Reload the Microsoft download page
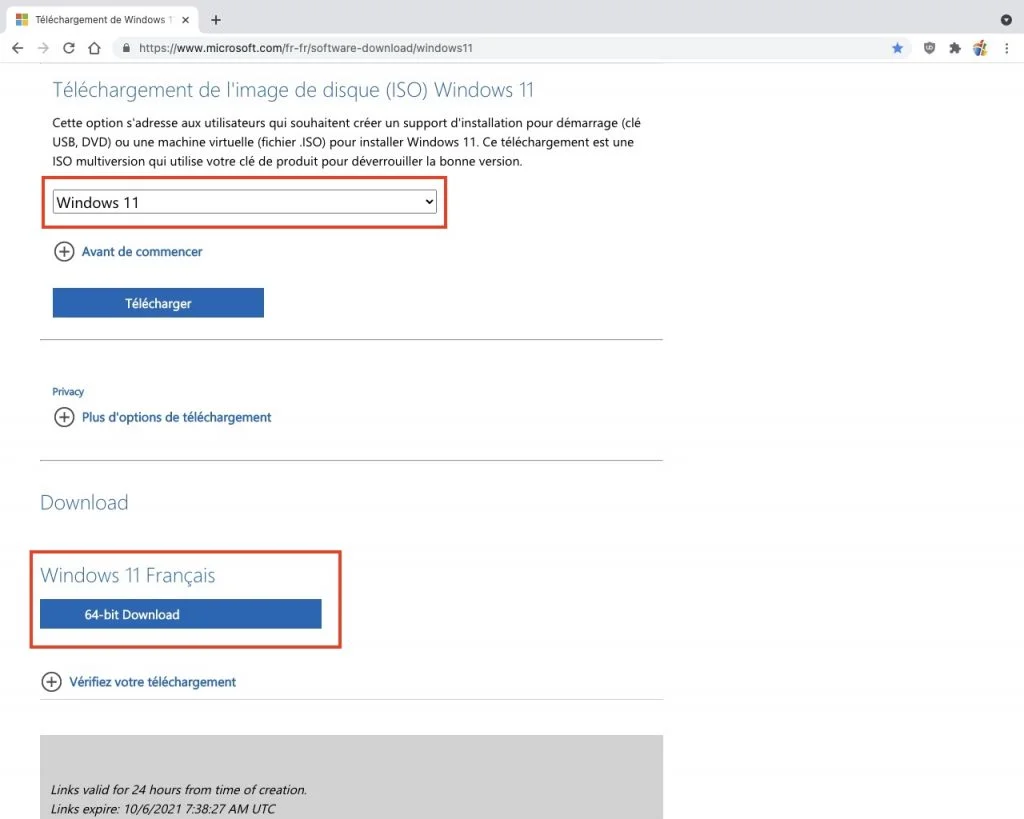 [x=69, y=48]
